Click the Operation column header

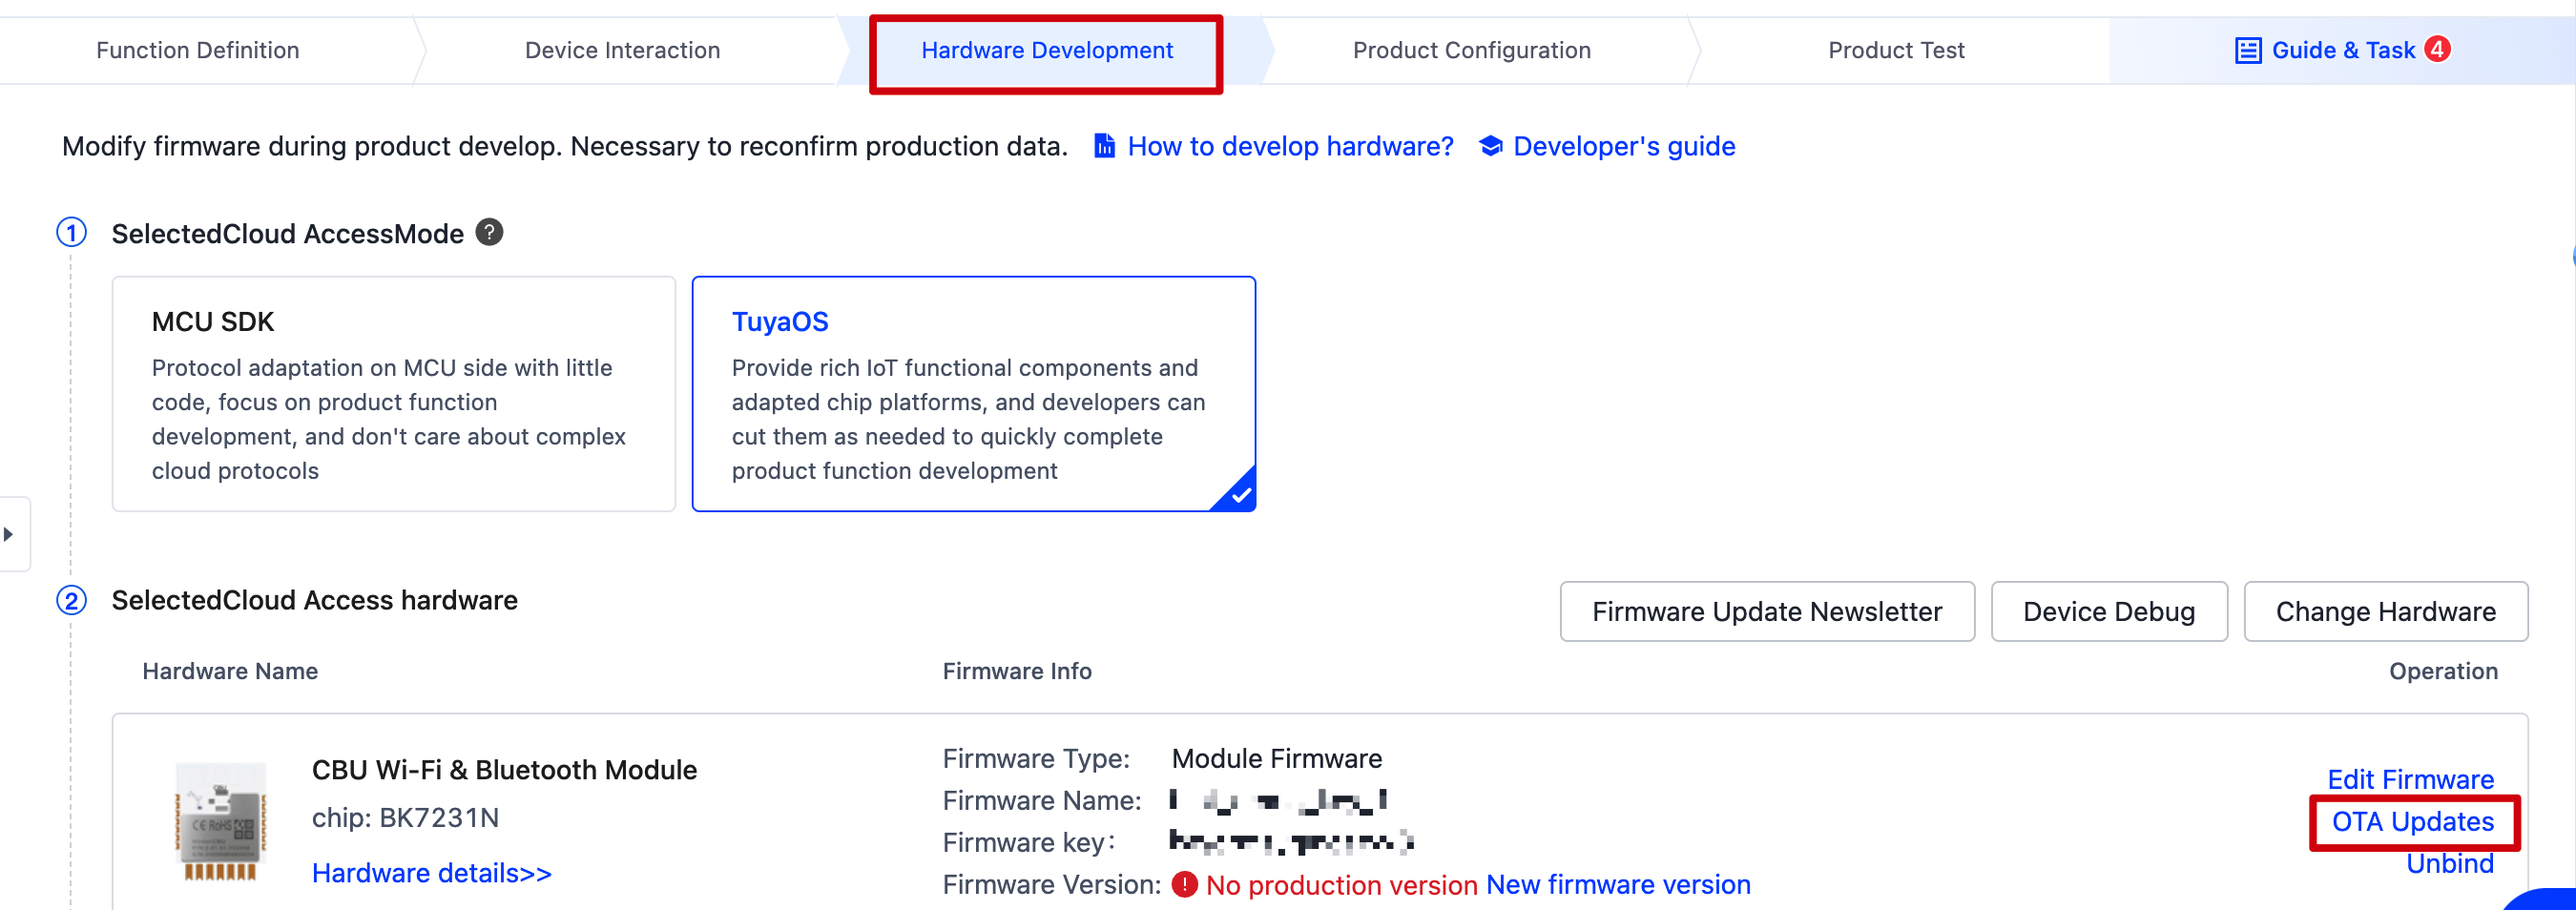tap(2443, 671)
